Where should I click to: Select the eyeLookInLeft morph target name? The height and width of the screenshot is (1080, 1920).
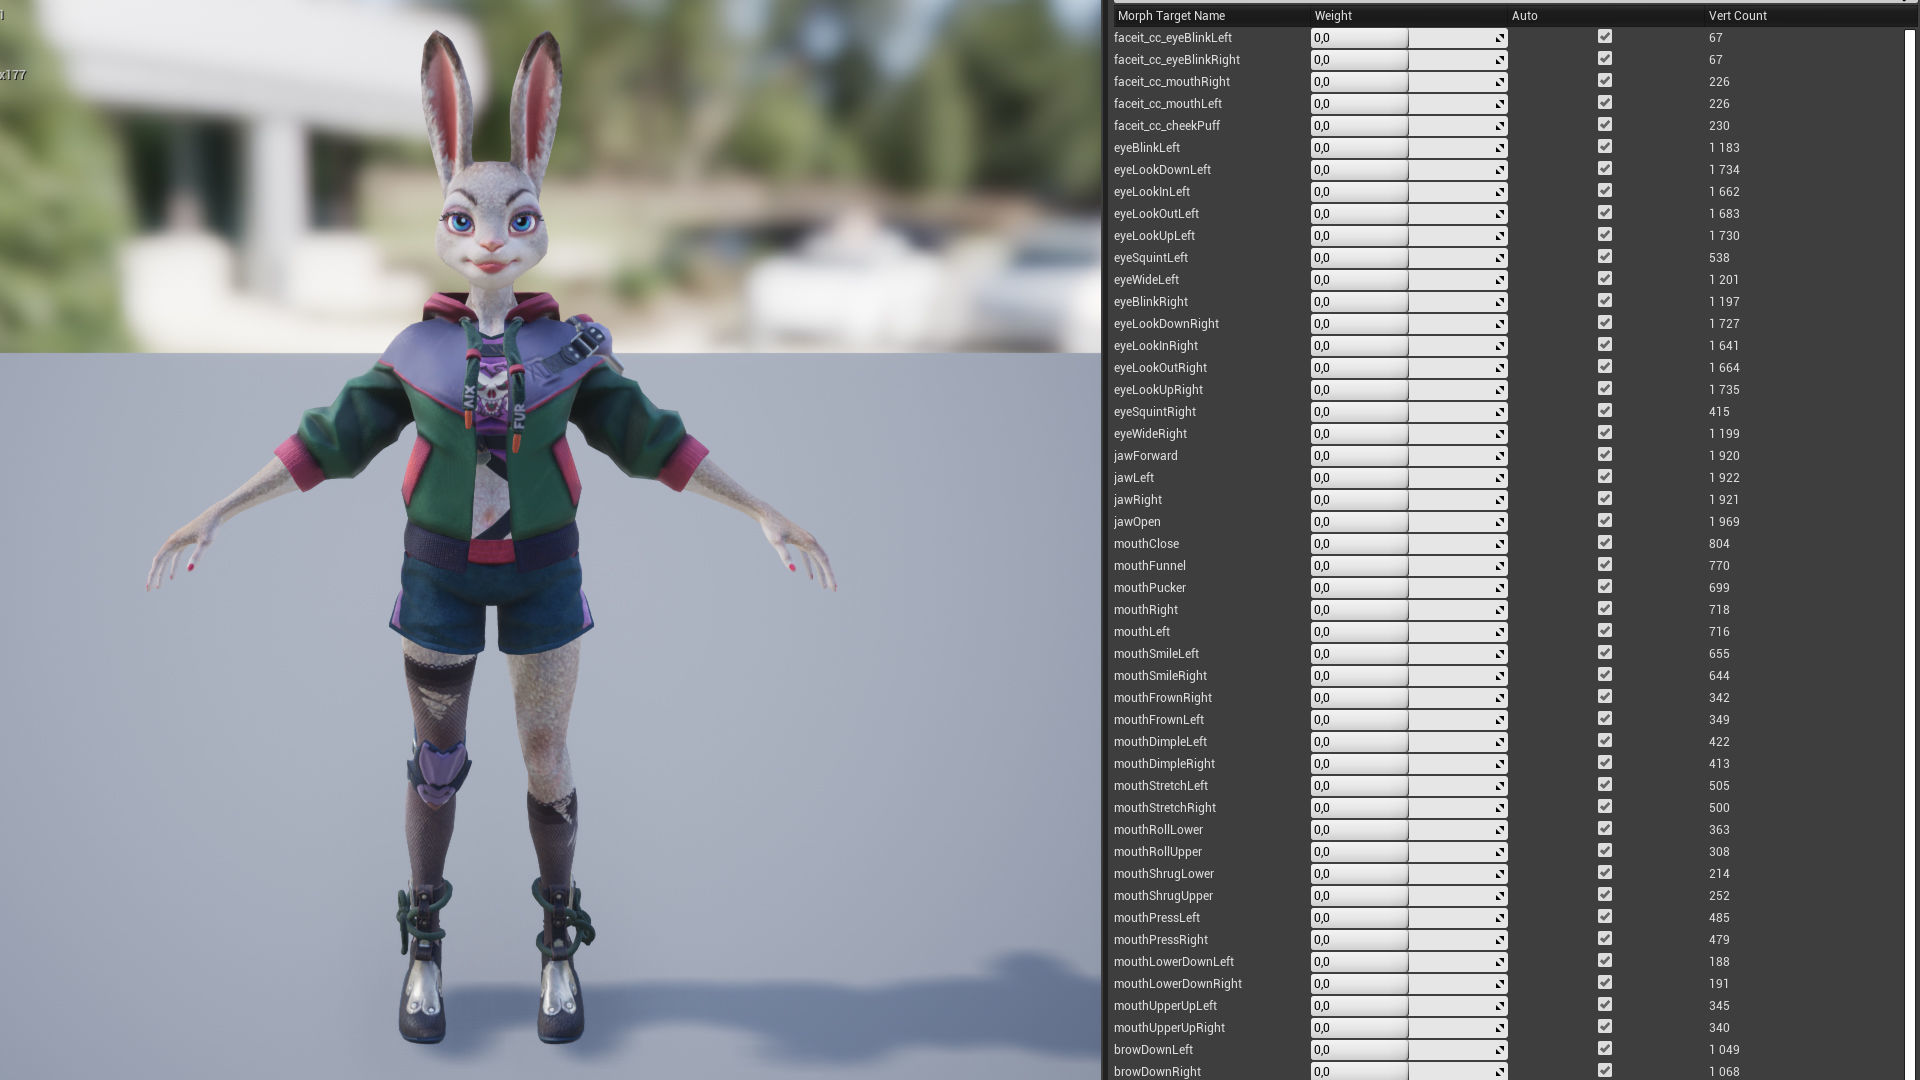(x=1152, y=192)
